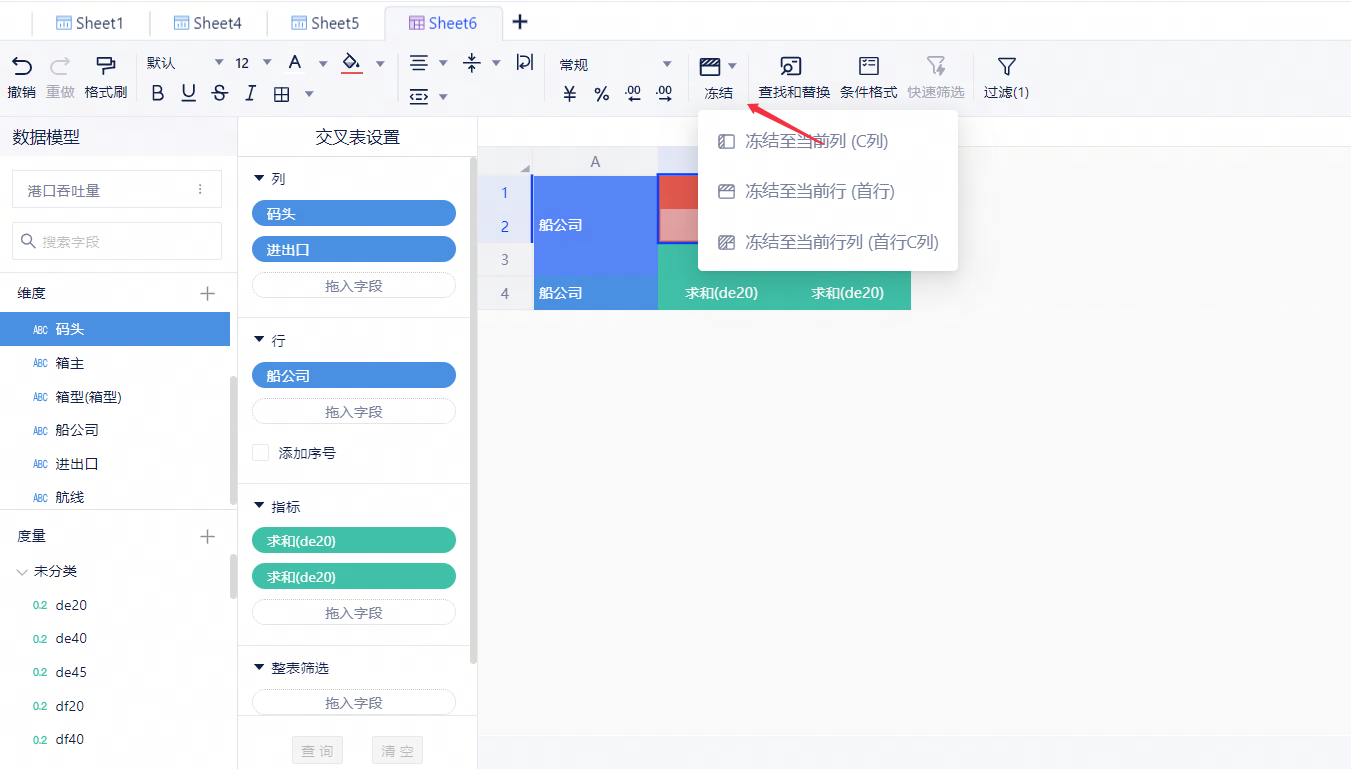Open the number format 常规 dropdown
This screenshot has width=1351, height=769.
coord(615,65)
